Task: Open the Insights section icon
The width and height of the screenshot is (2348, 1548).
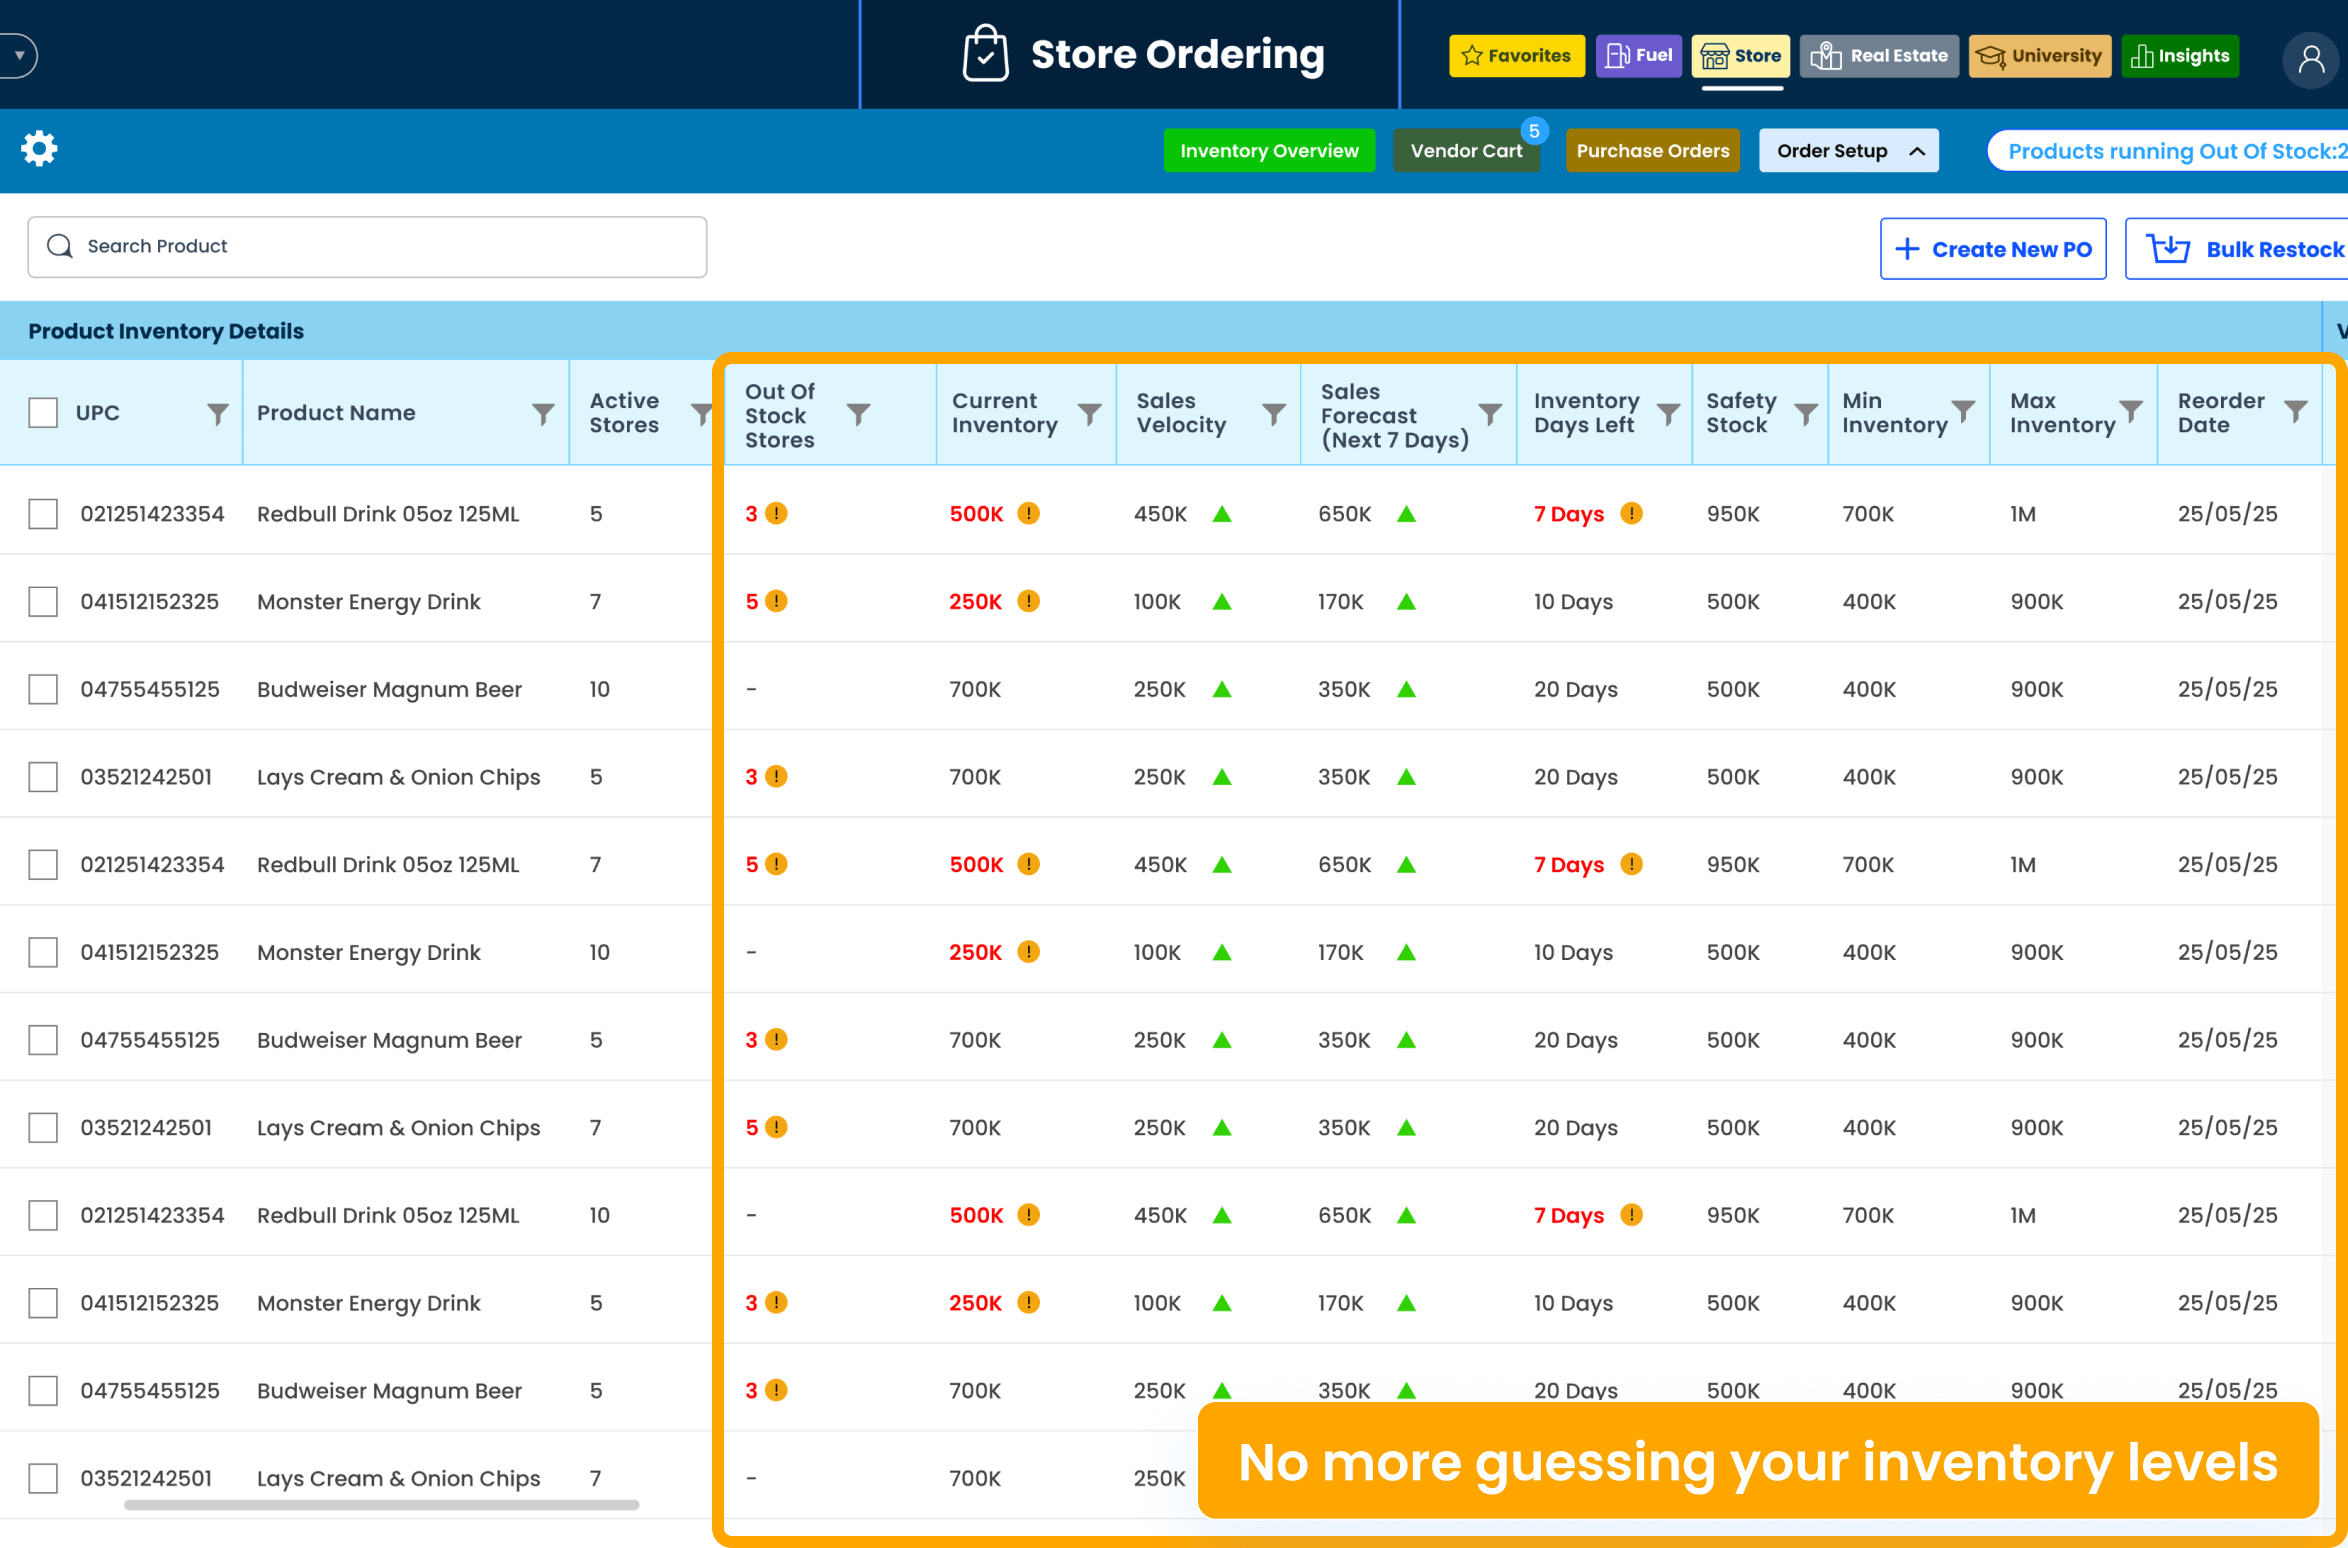Action: click(x=2144, y=56)
